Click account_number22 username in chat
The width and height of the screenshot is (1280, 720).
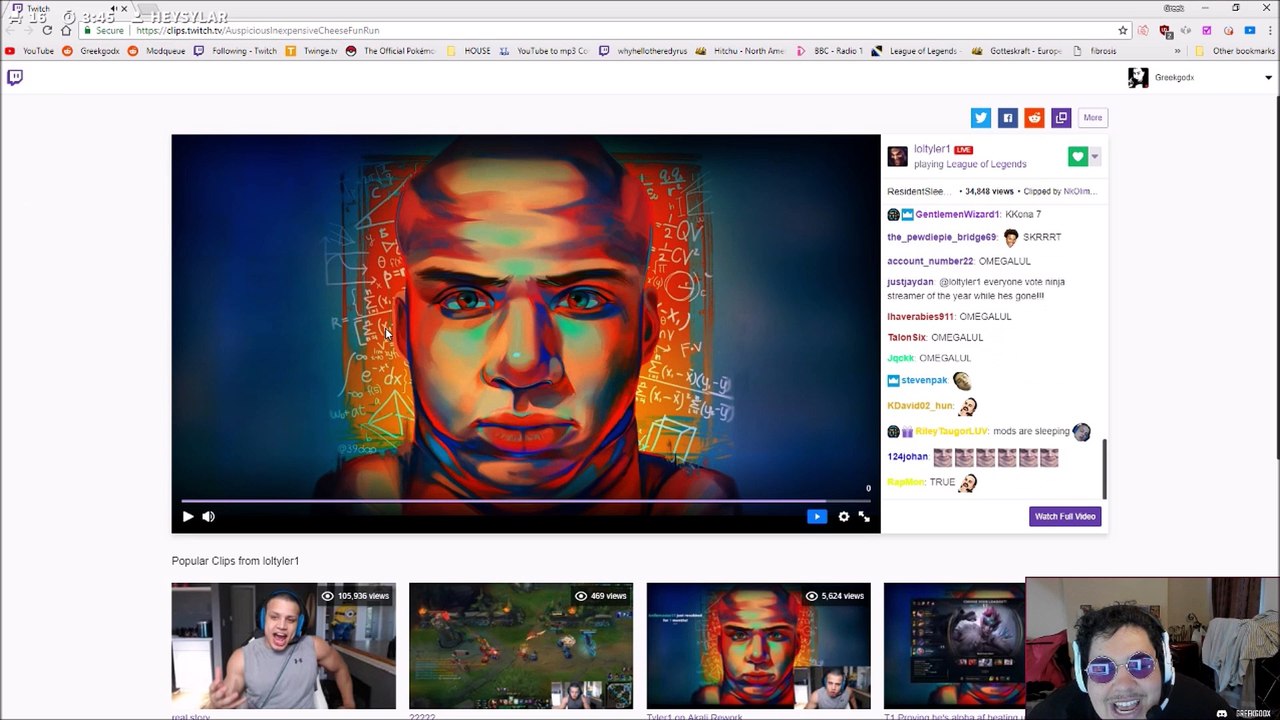coord(930,261)
